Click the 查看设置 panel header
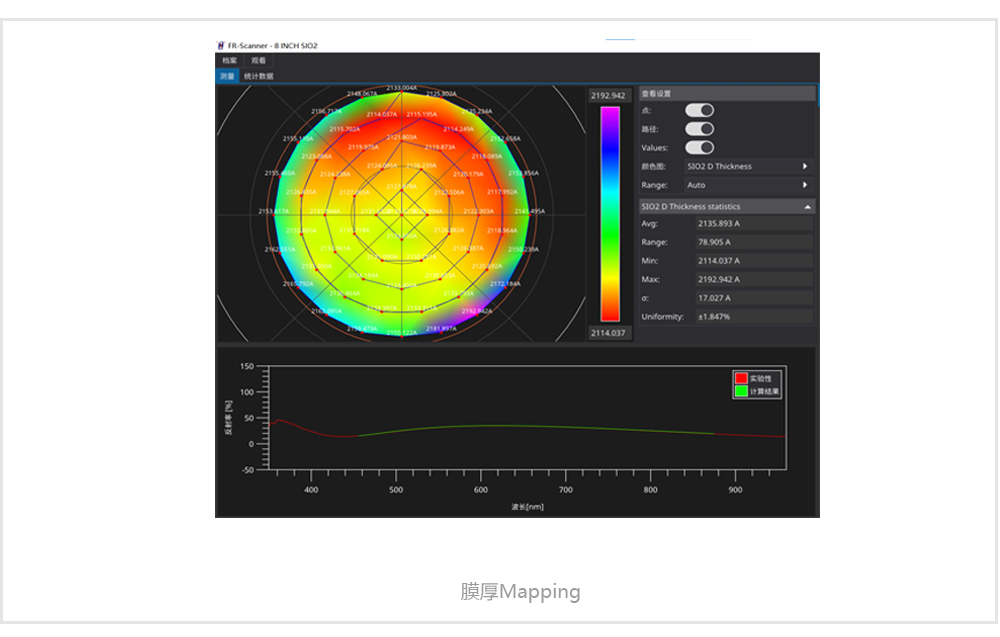The height and width of the screenshot is (637, 1000). point(727,93)
